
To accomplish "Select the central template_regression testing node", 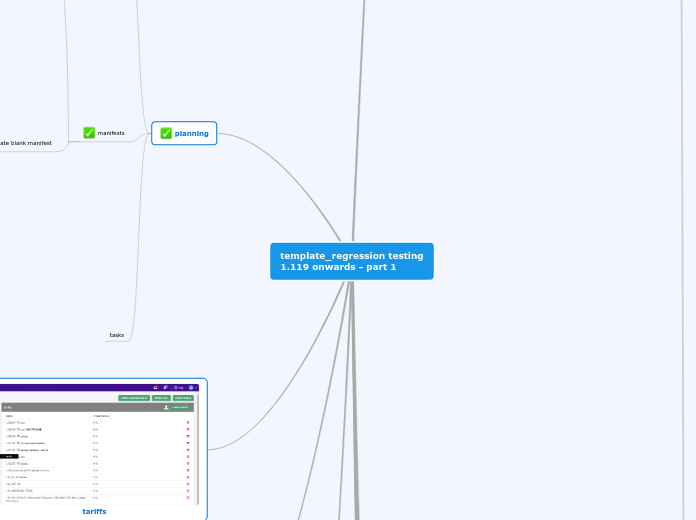I will tap(352, 261).
